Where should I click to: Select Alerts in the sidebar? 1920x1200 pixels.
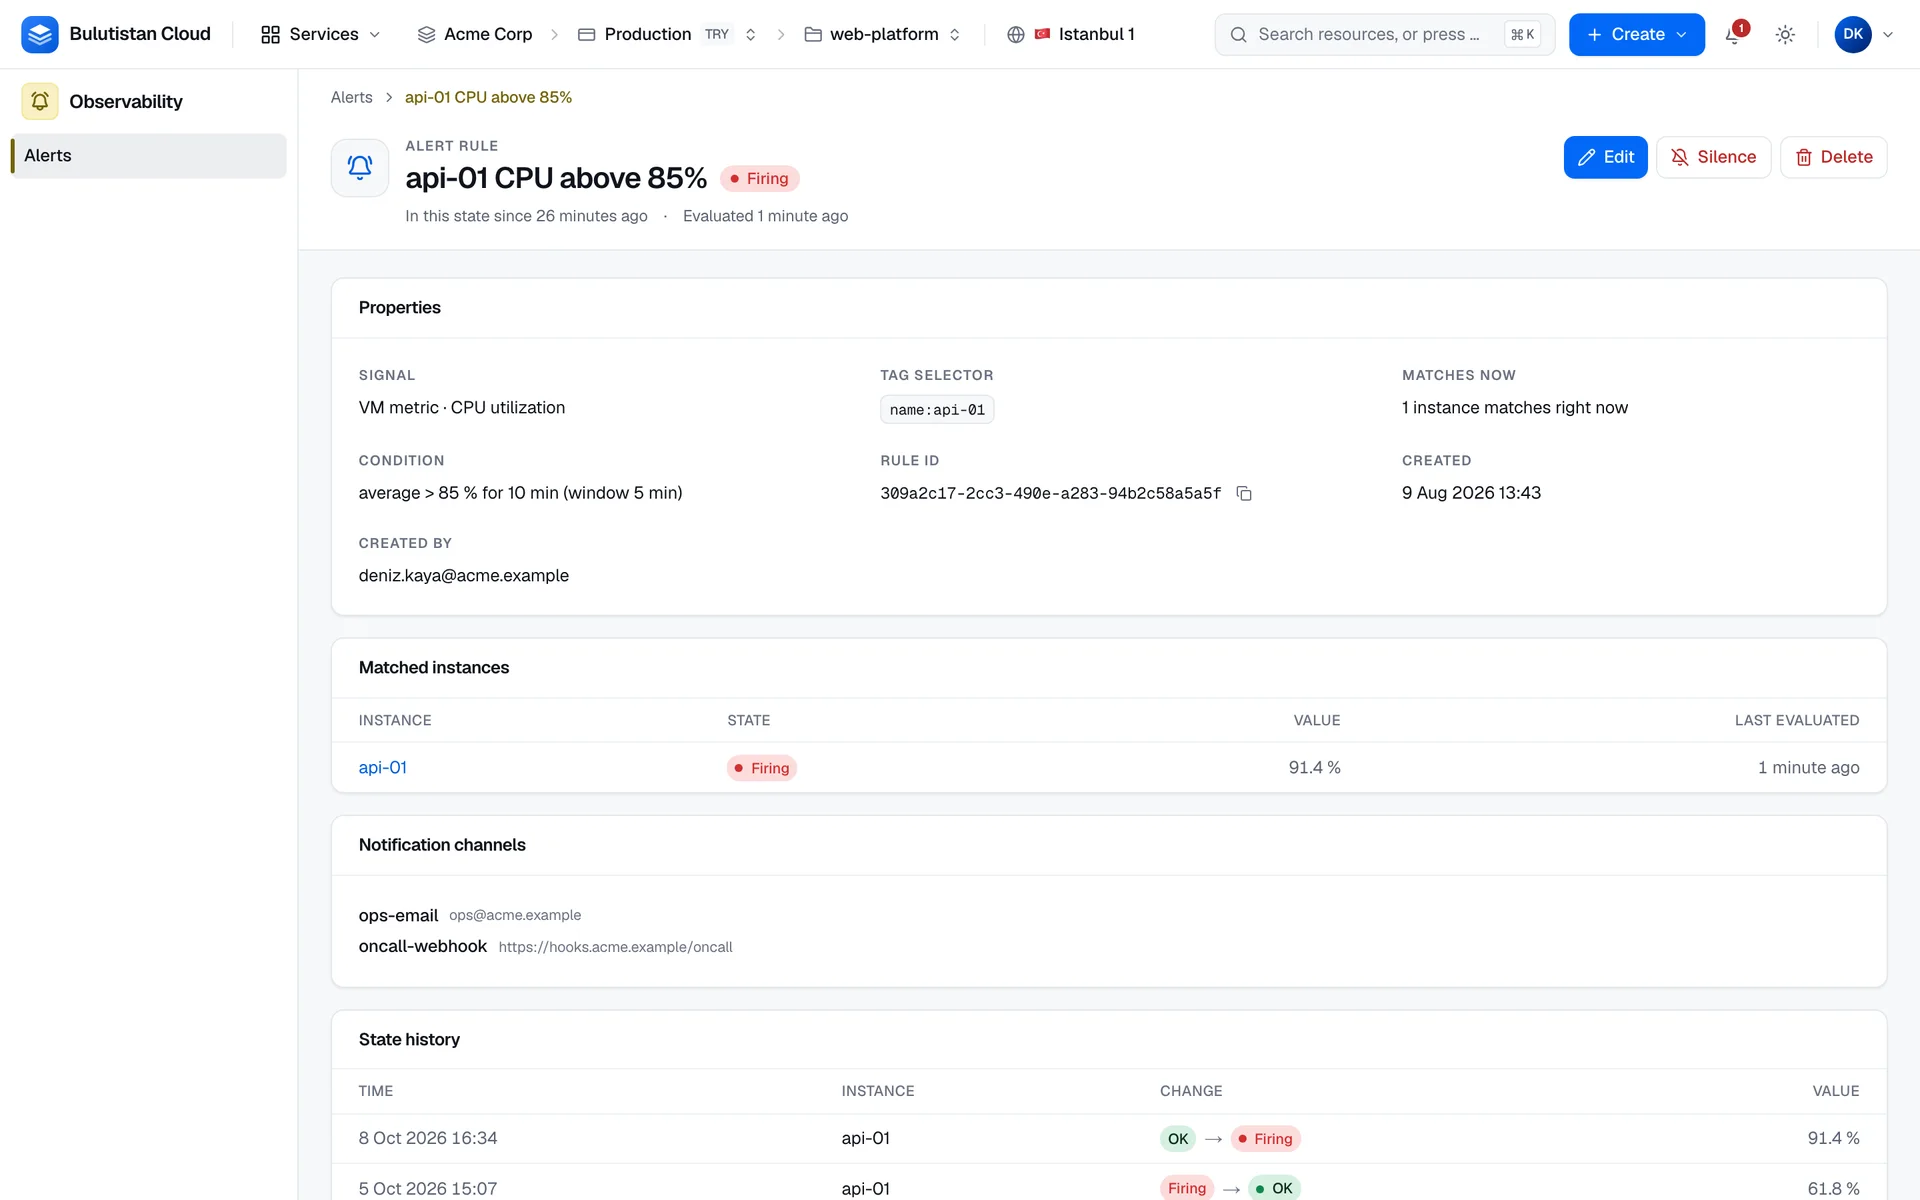click(x=148, y=156)
